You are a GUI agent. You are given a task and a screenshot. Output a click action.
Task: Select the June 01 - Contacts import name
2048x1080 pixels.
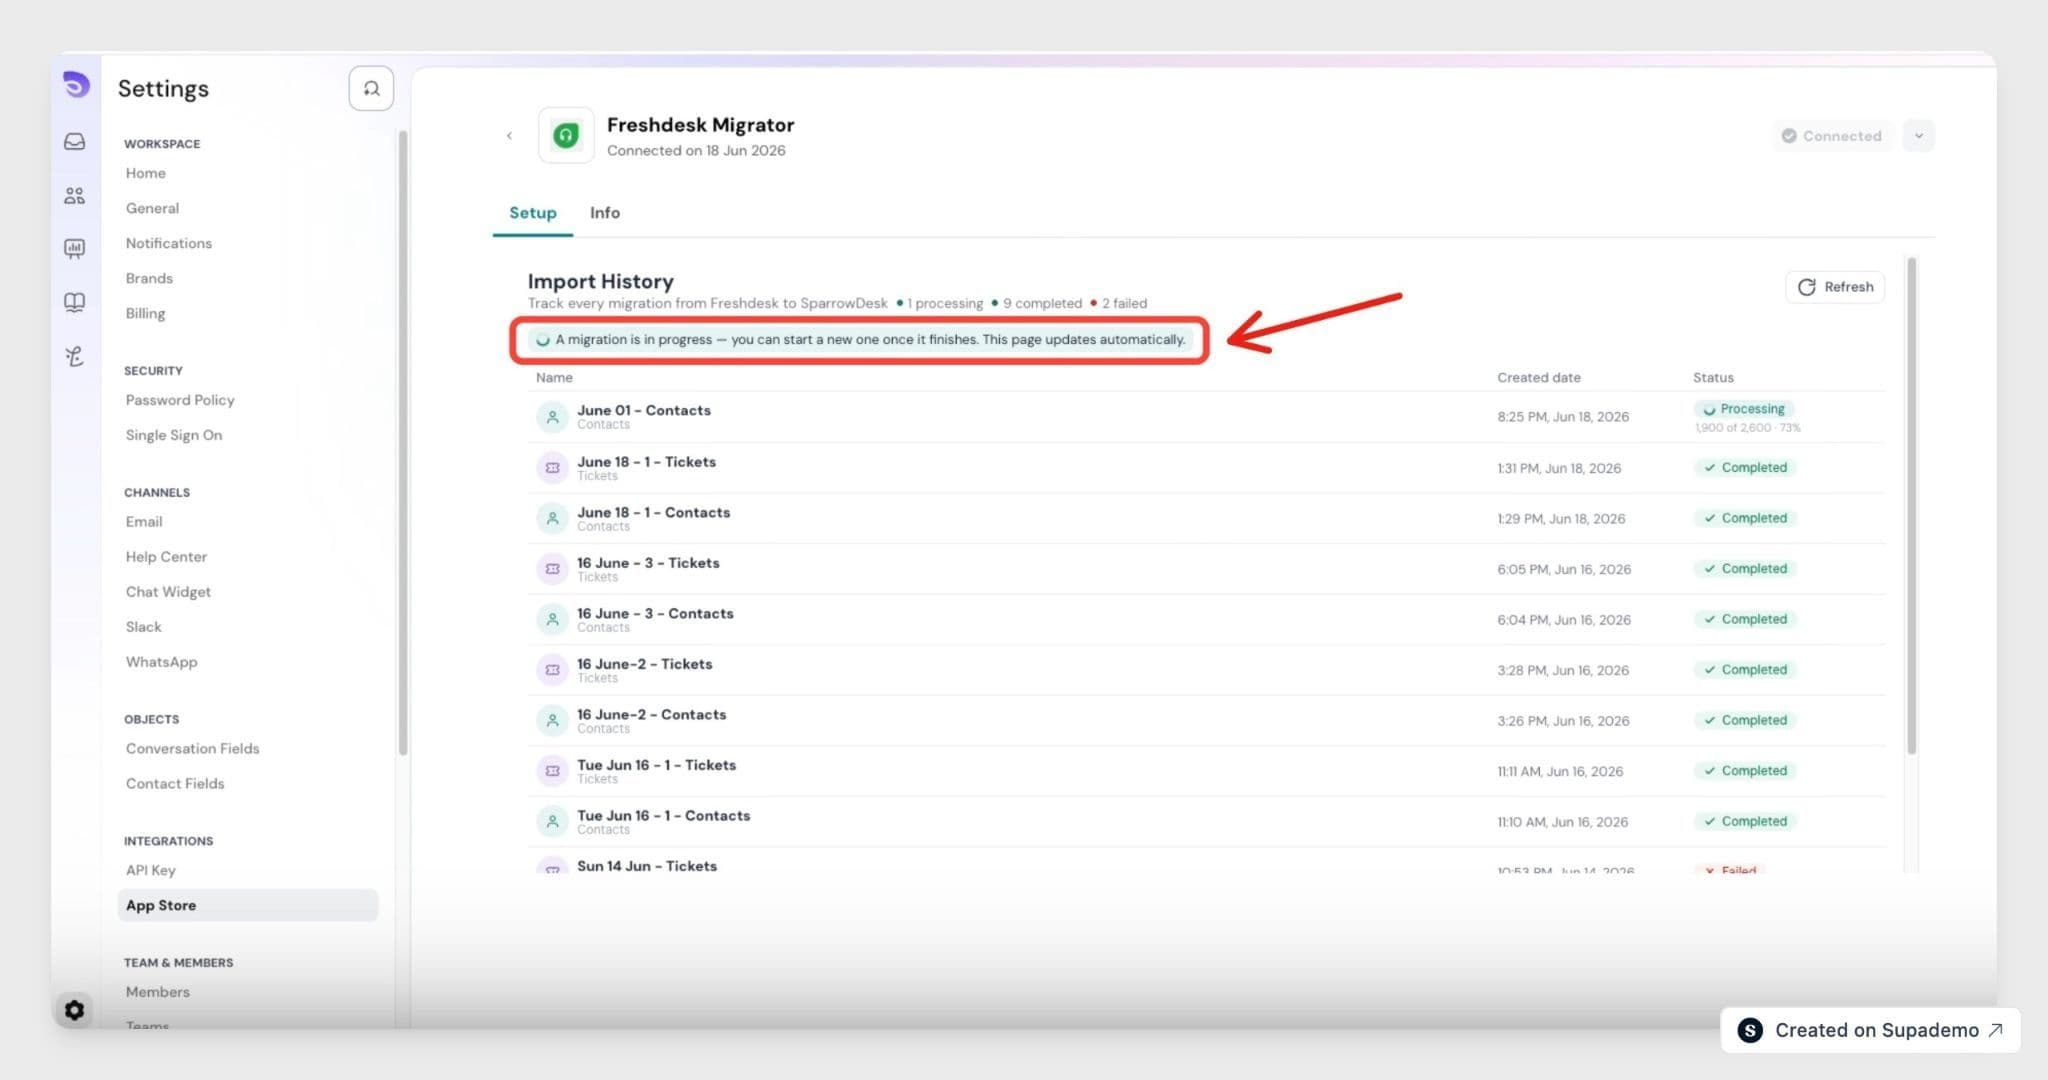644,410
